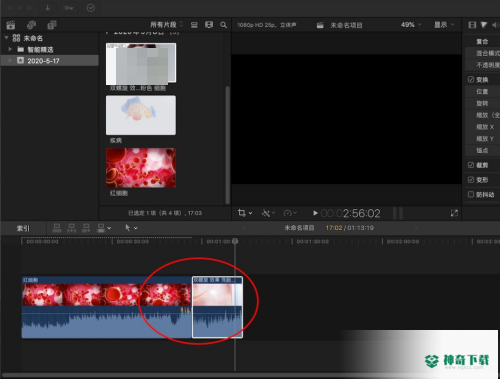Viewport: 500px width, 379px height.
Task: Click the 旋转 rotation row
Action: pyautogui.click(x=482, y=103)
